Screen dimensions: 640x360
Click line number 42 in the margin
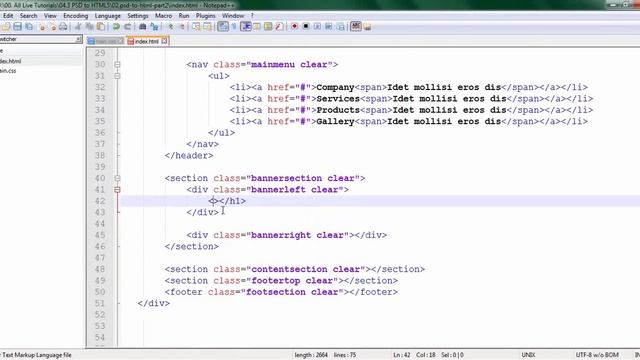click(100, 201)
